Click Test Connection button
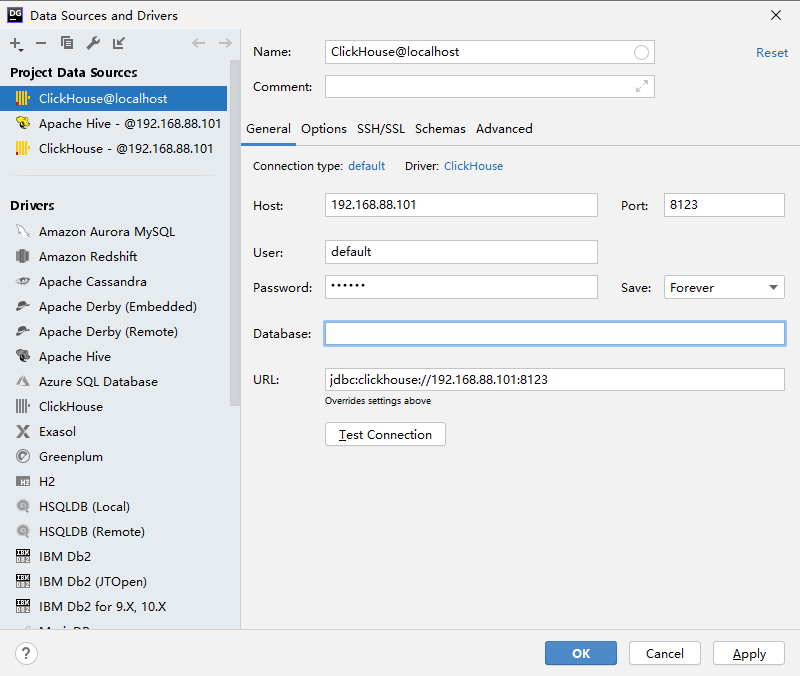Viewport: 800px width, 676px height. pos(385,434)
